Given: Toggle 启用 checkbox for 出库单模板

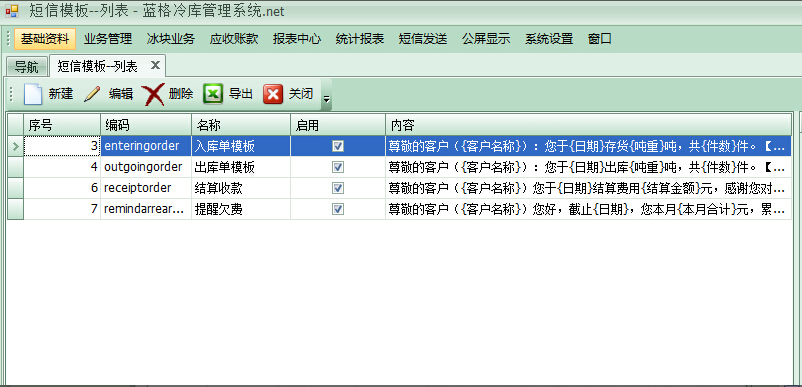Looking at the screenshot, I should pyautogui.click(x=338, y=167).
